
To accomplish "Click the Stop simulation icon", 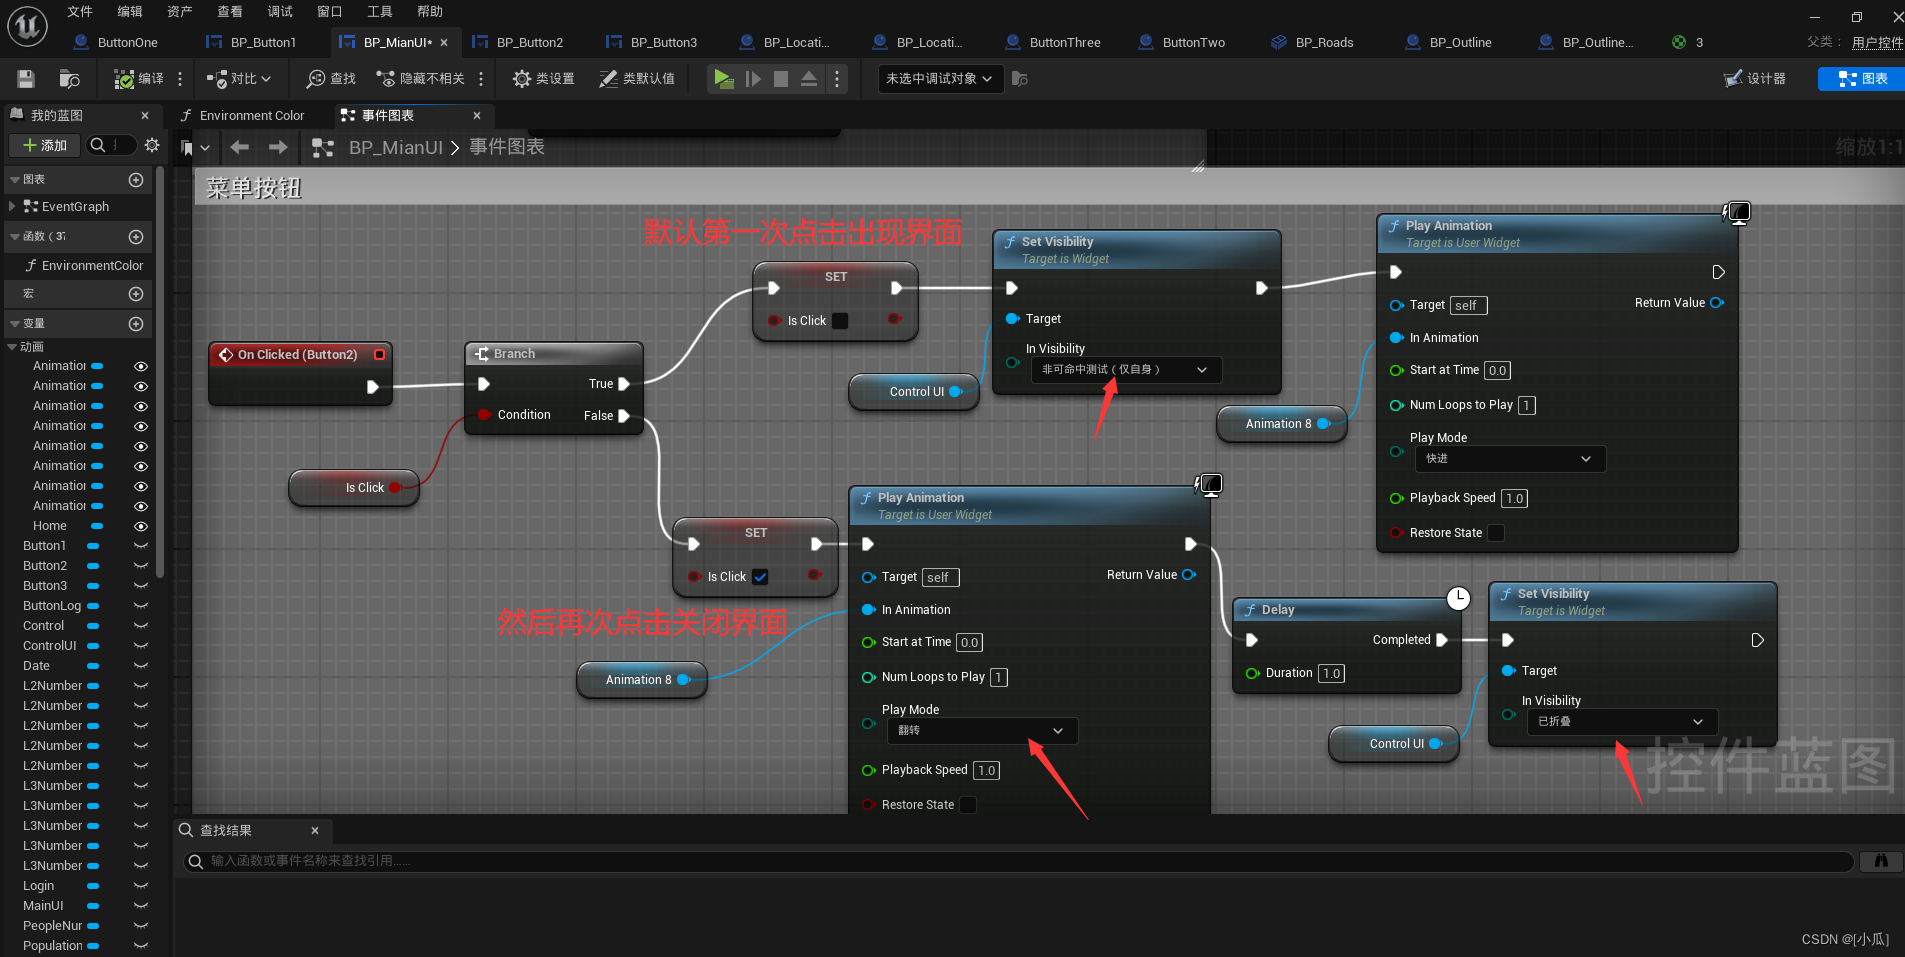I will coord(781,78).
